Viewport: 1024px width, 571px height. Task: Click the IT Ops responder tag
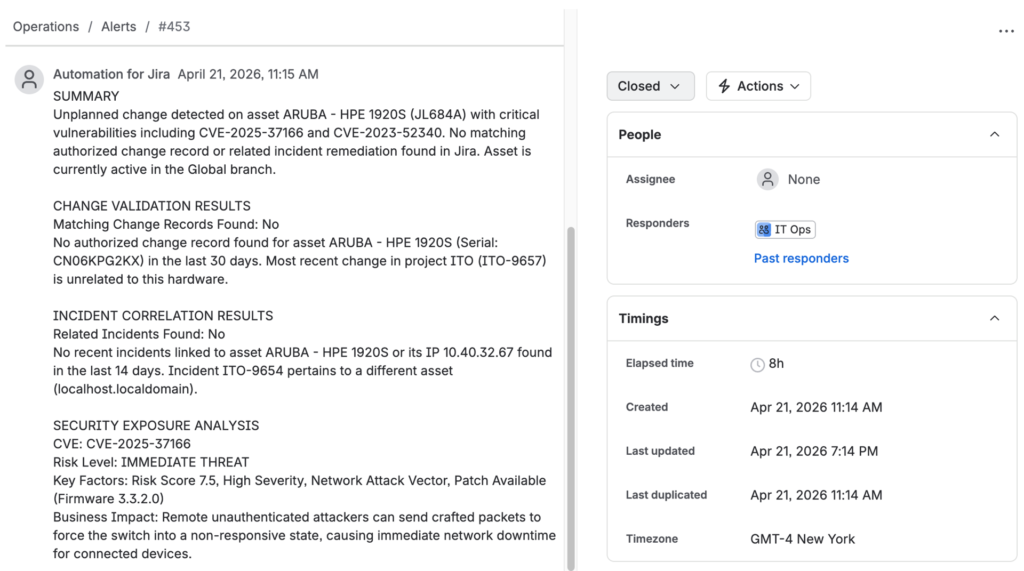point(785,229)
